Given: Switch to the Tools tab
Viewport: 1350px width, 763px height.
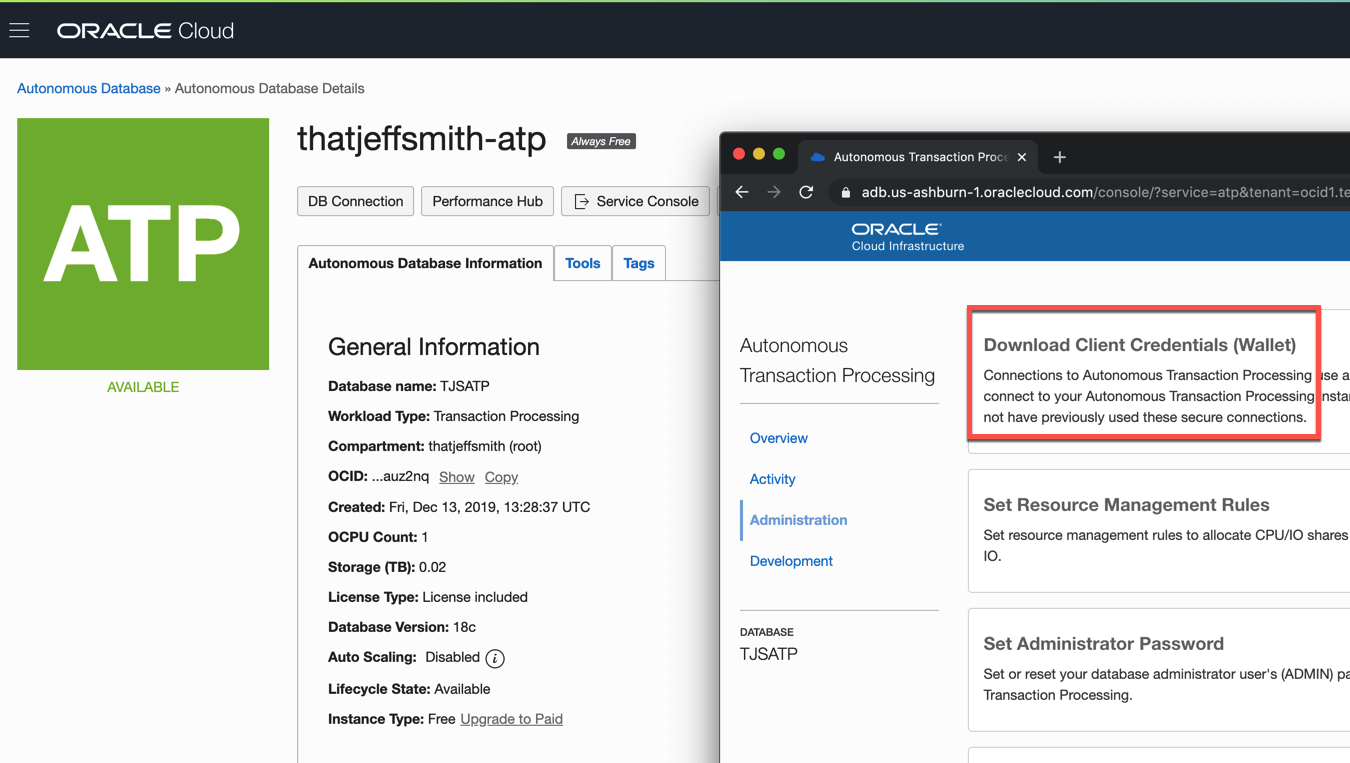Looking at the screenshot, I should (x=583, y=263).
